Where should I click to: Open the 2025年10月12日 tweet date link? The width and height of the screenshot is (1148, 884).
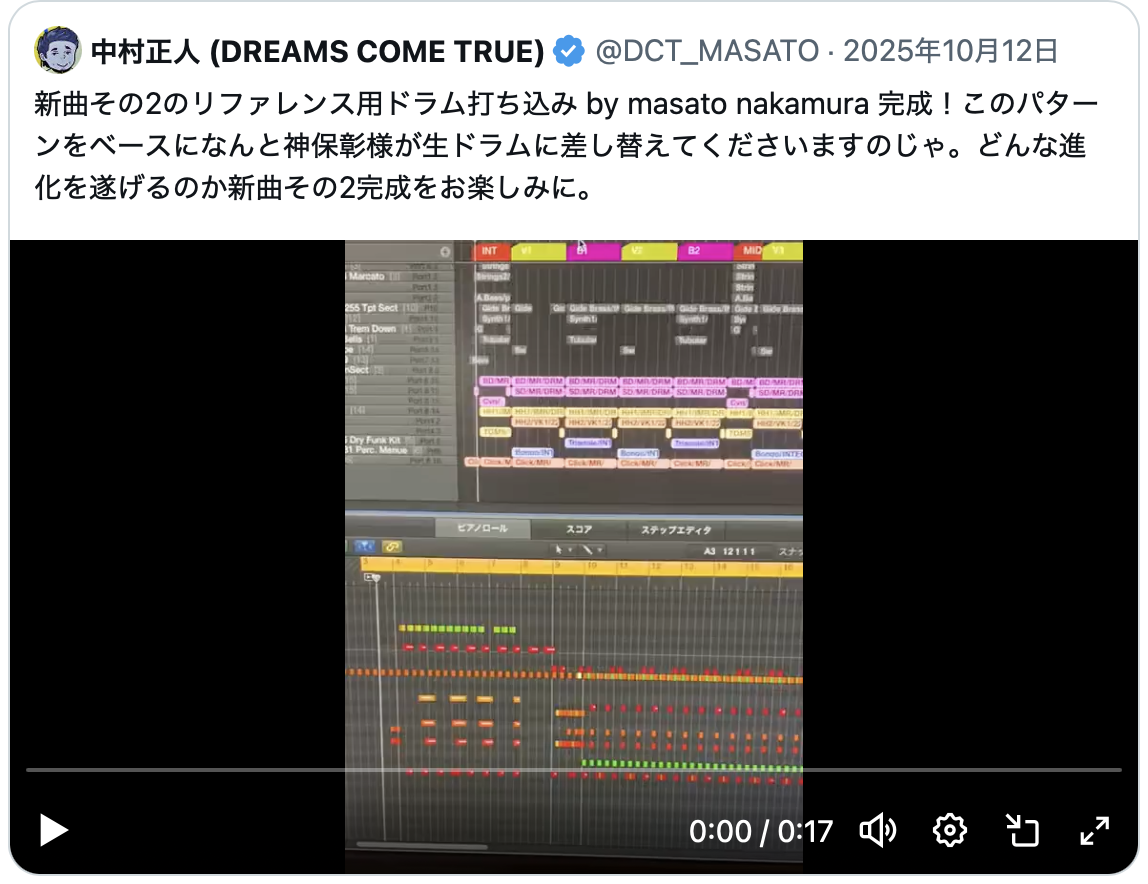tap(951, 51)
